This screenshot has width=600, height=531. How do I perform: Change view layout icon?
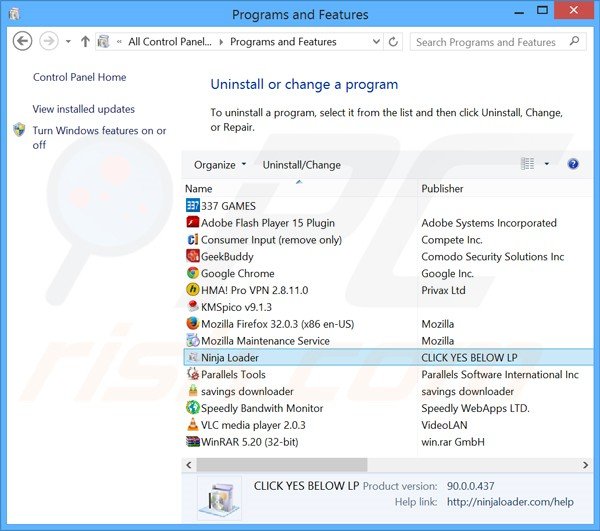pos(527,164)
